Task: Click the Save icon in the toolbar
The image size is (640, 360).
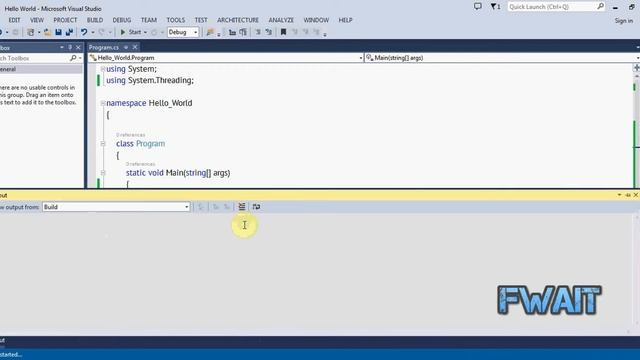Action: click(58, 32)
